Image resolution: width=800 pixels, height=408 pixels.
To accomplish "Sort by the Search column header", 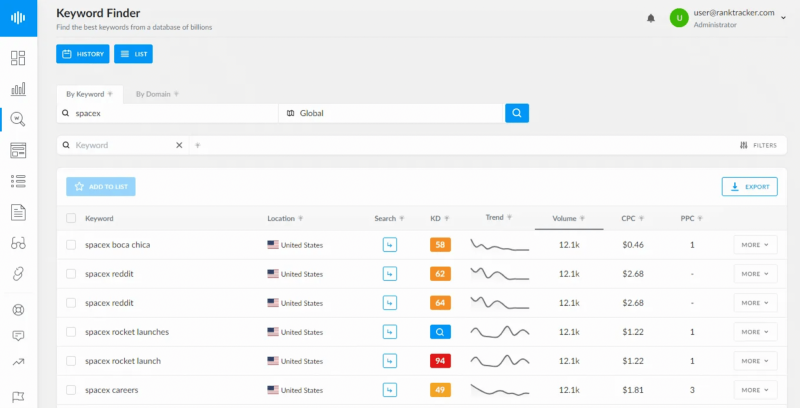I will coord(389,218).
